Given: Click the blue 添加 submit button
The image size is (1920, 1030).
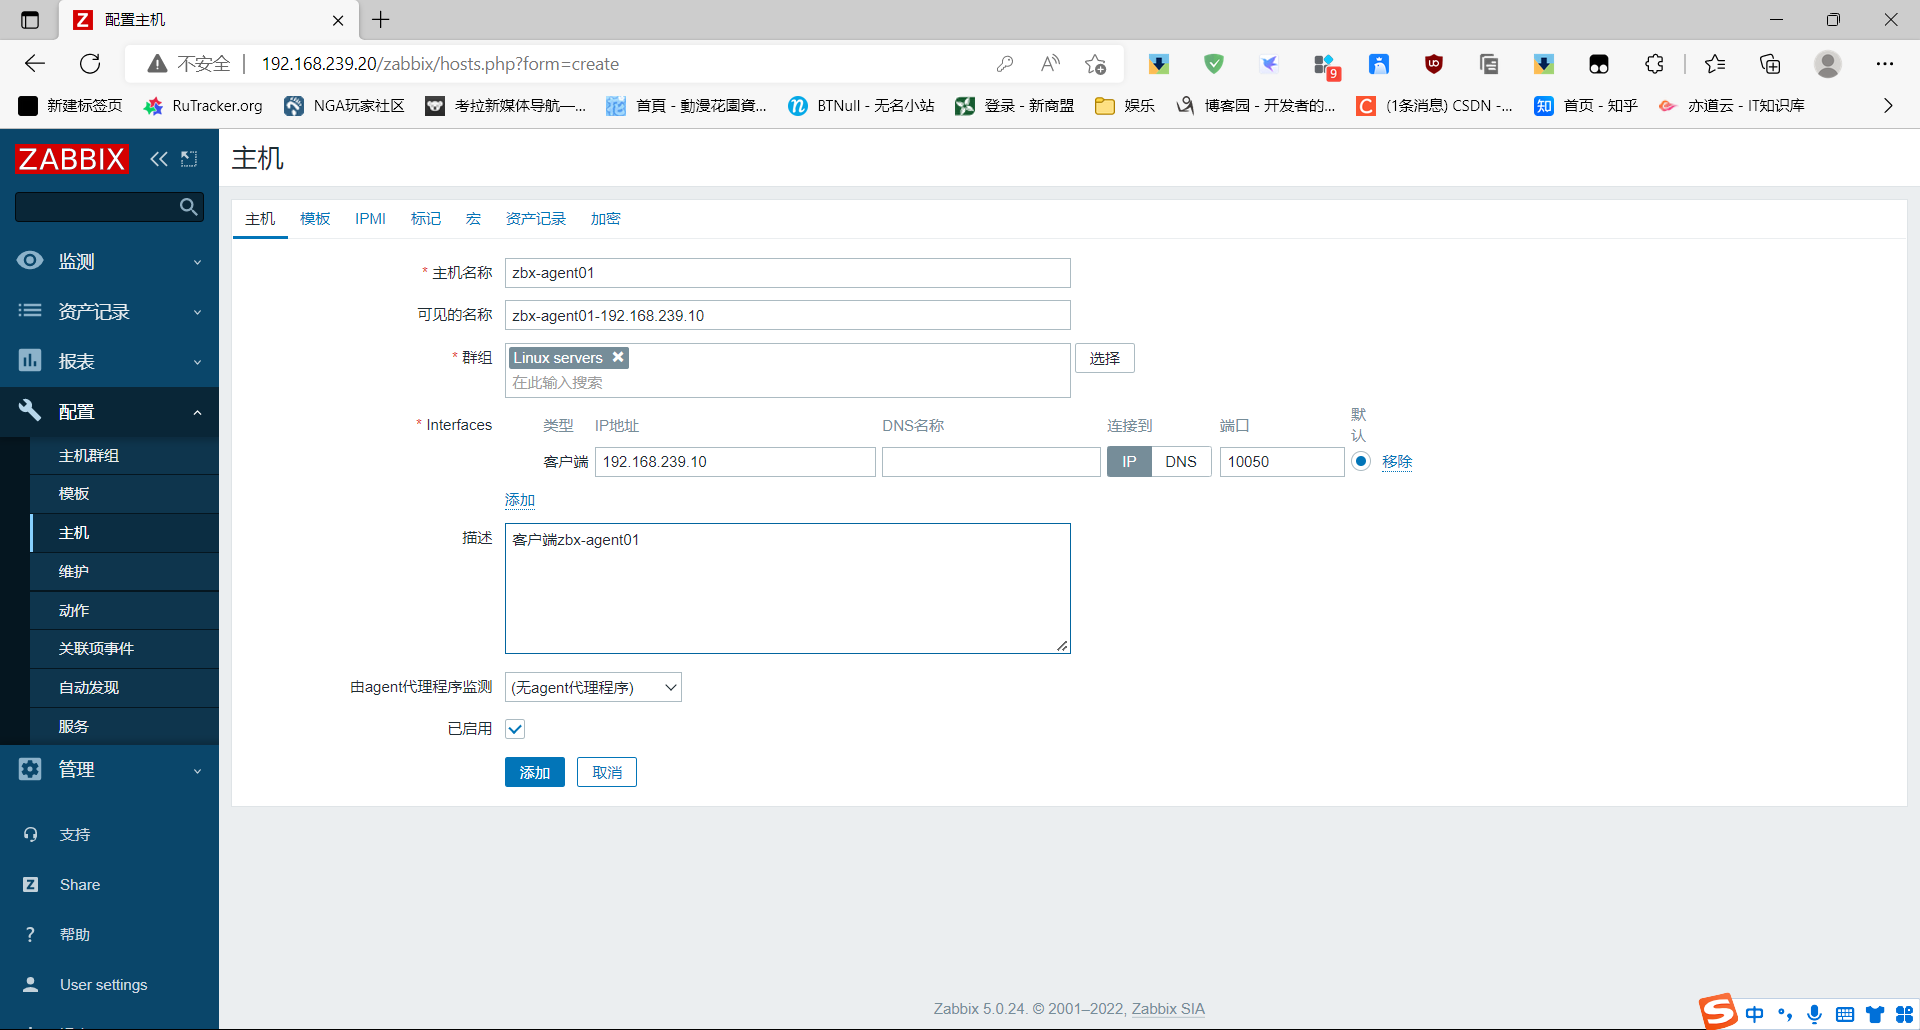Looking at the screenshot, I should tap(535, 772).
